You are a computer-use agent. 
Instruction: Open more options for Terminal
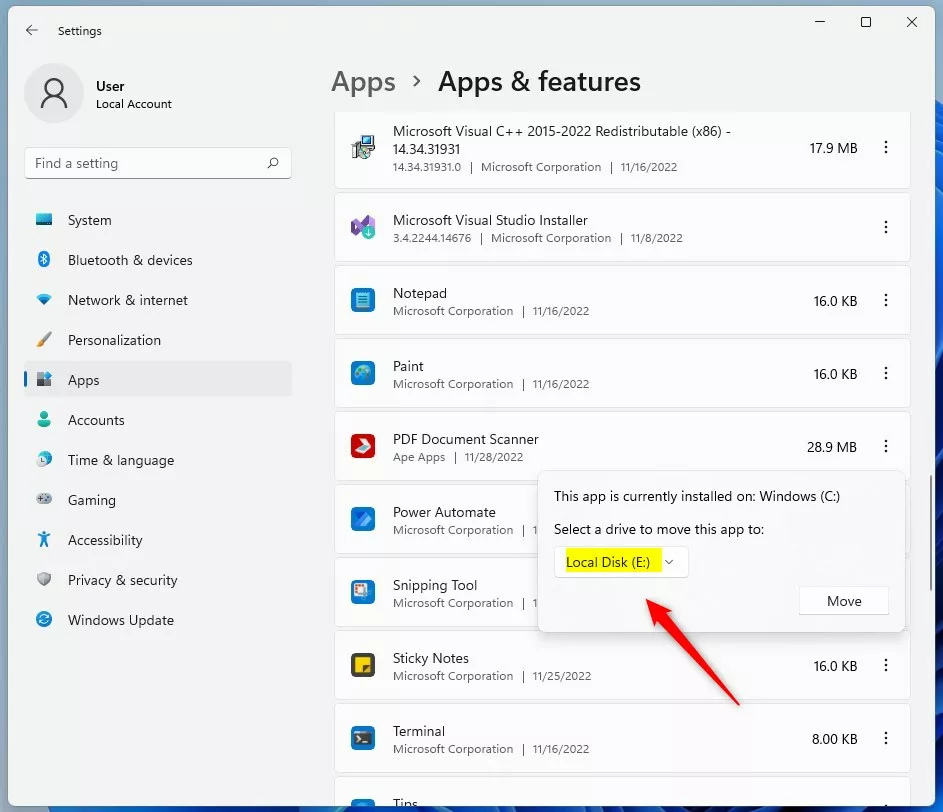click(886, 738)
